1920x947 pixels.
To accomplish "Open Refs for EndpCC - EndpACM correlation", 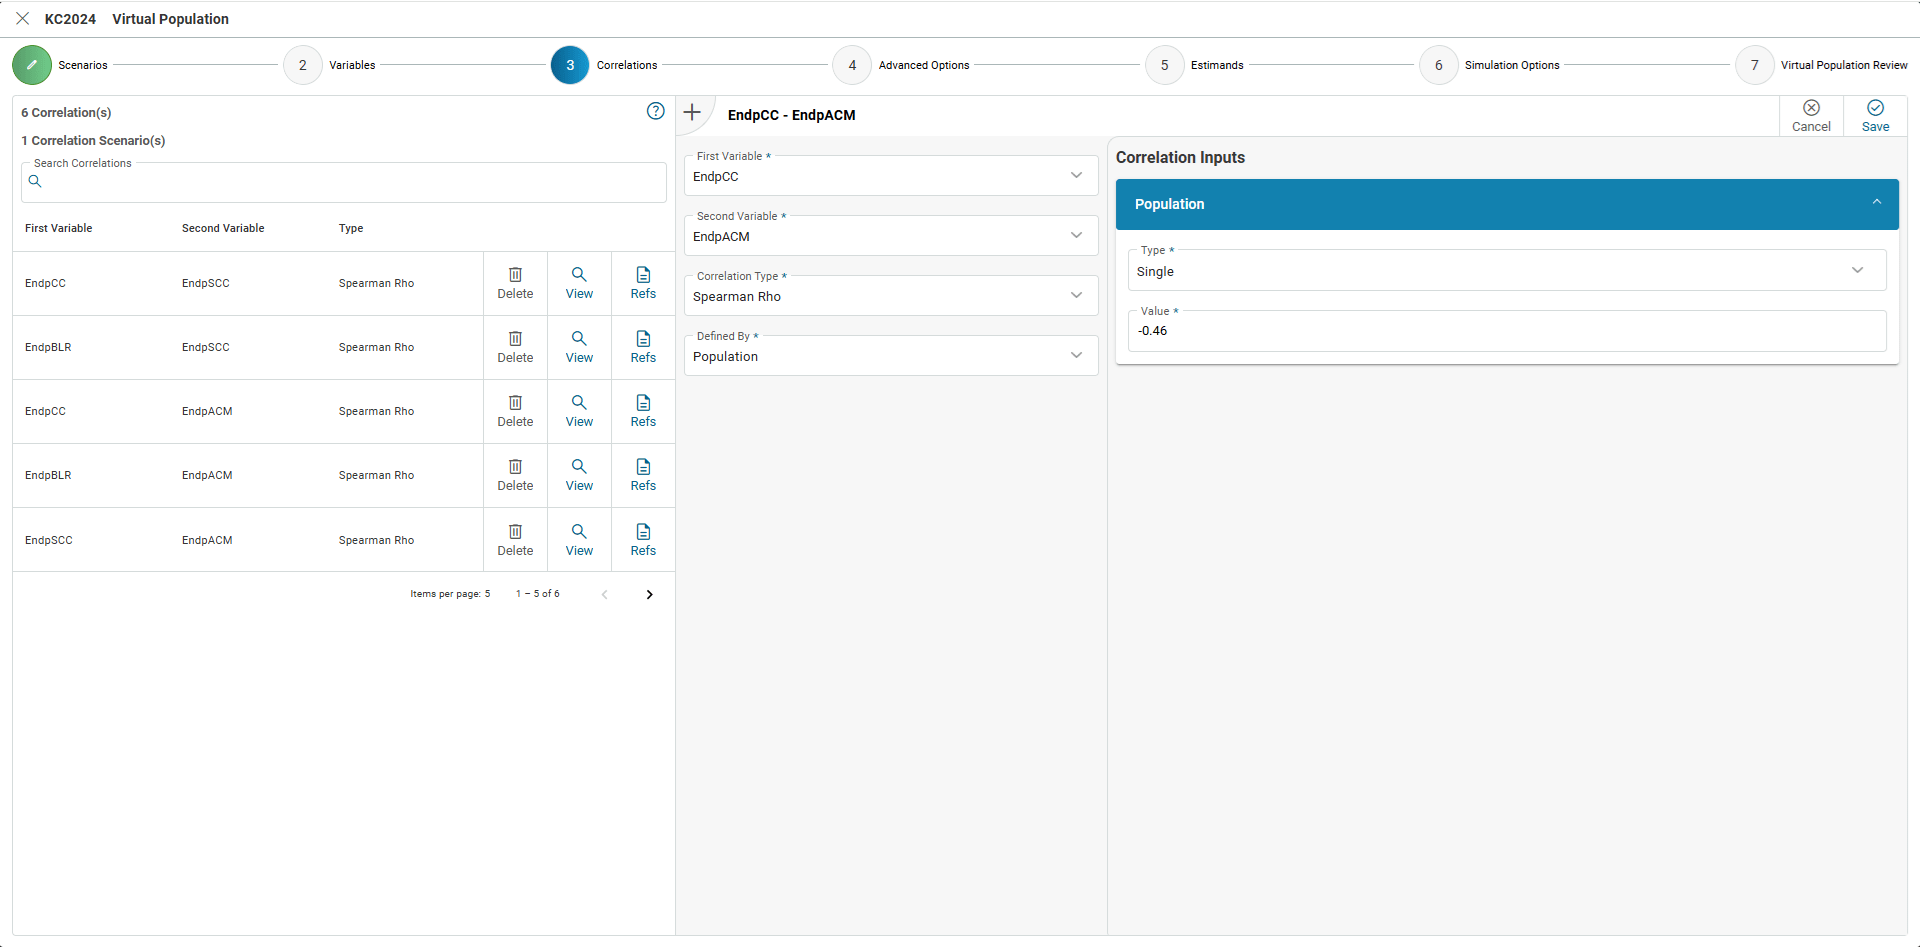I will point(643,412).
